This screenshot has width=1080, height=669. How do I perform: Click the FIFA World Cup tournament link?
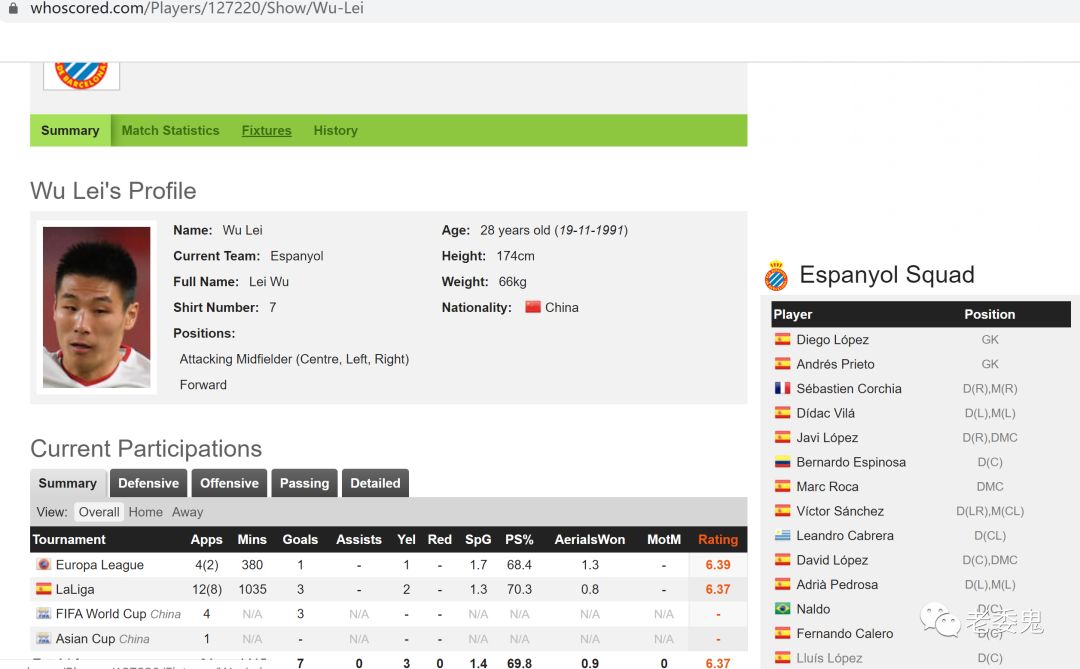101,614
